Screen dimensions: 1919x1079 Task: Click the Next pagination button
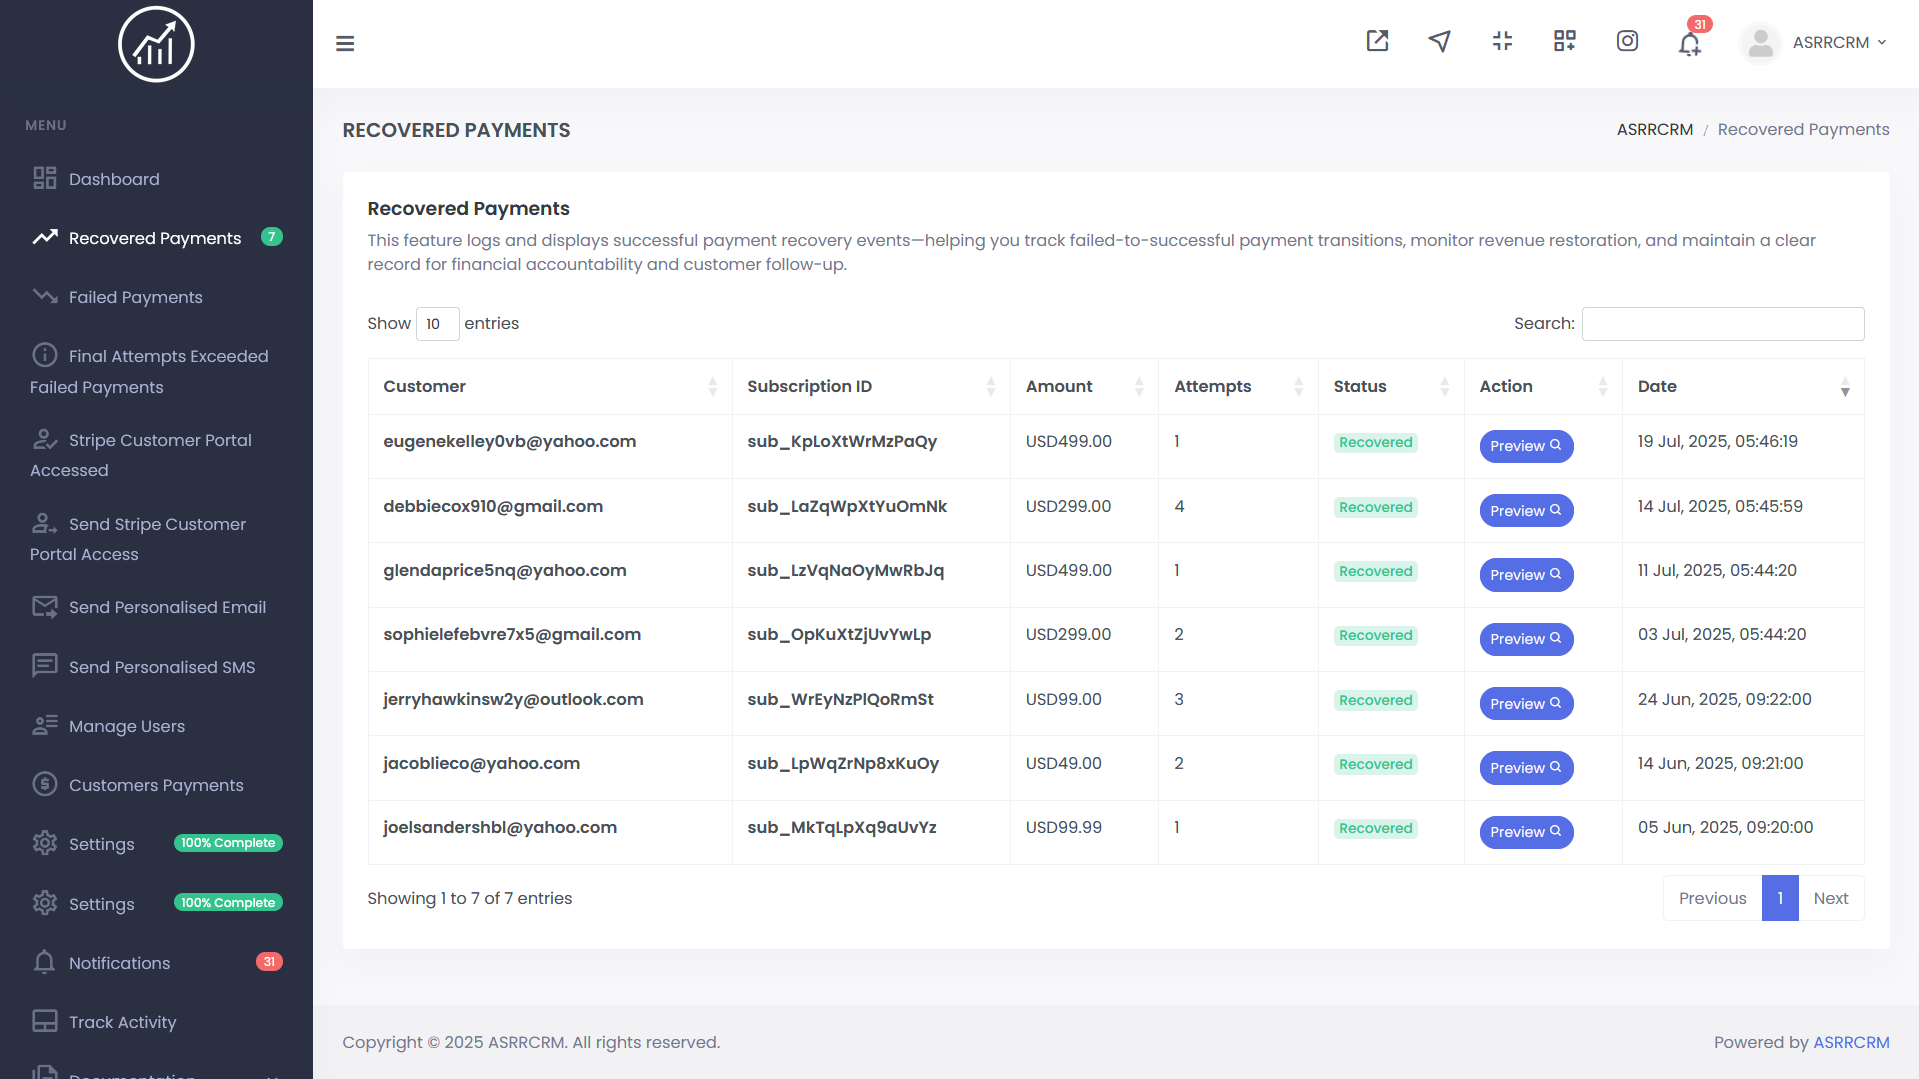coord(1830,898)
